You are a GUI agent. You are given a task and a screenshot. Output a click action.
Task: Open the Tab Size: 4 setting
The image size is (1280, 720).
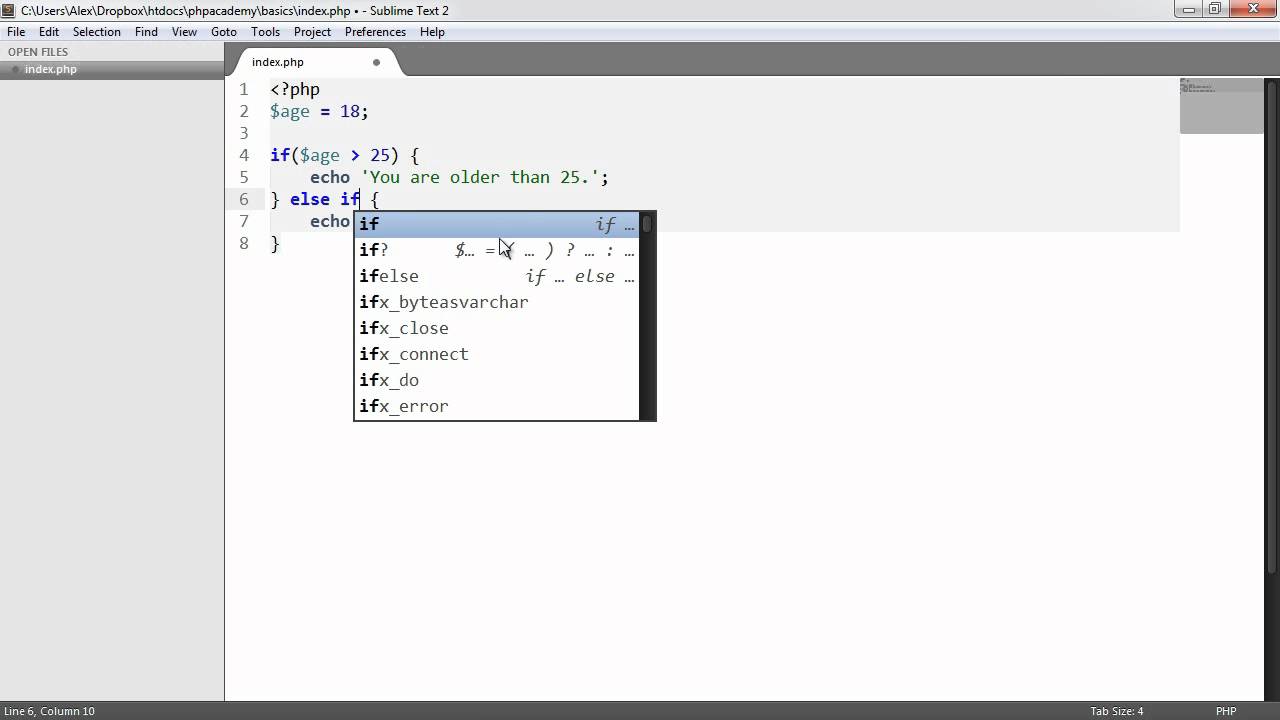point(1117,711)
